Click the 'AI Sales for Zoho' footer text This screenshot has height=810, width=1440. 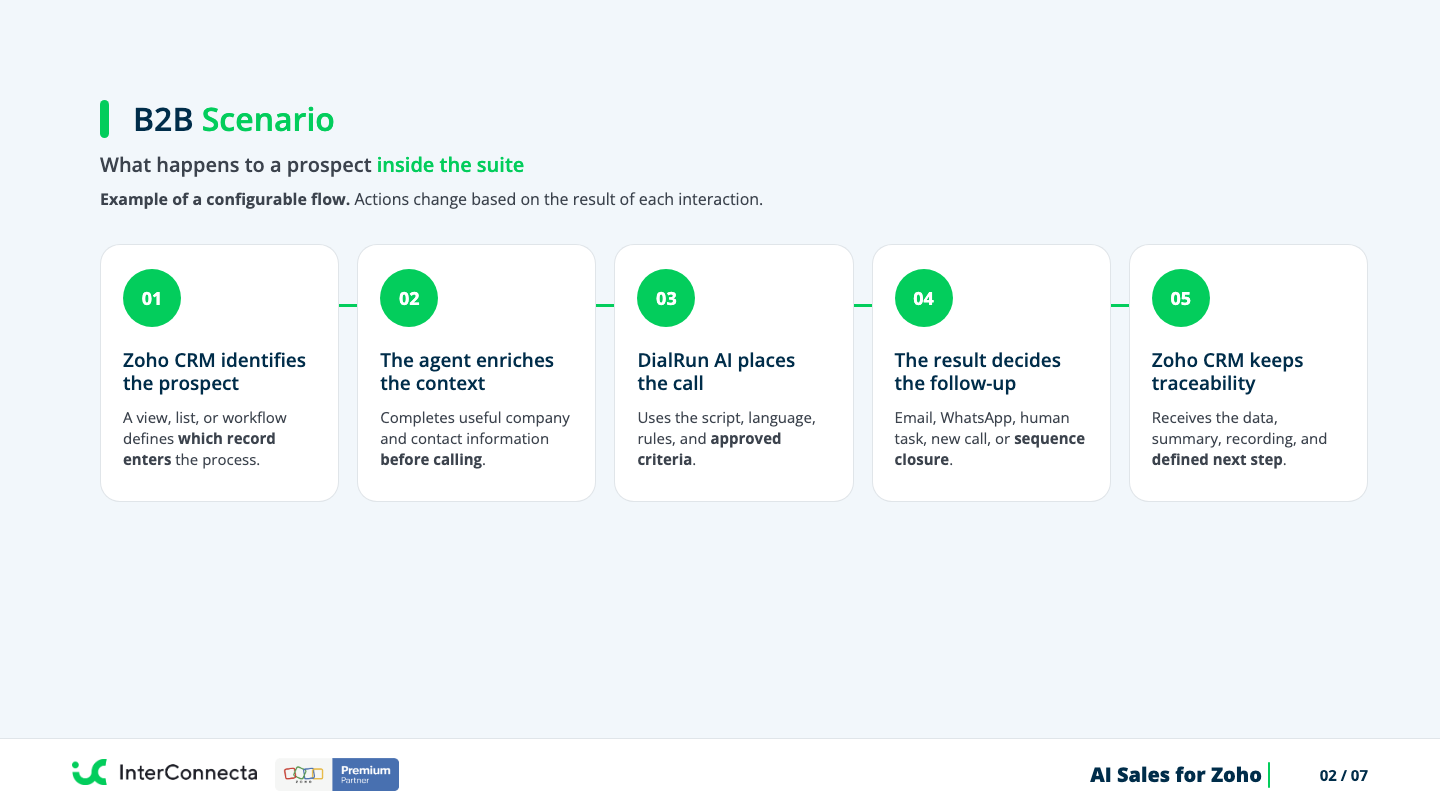[1176, 775]
